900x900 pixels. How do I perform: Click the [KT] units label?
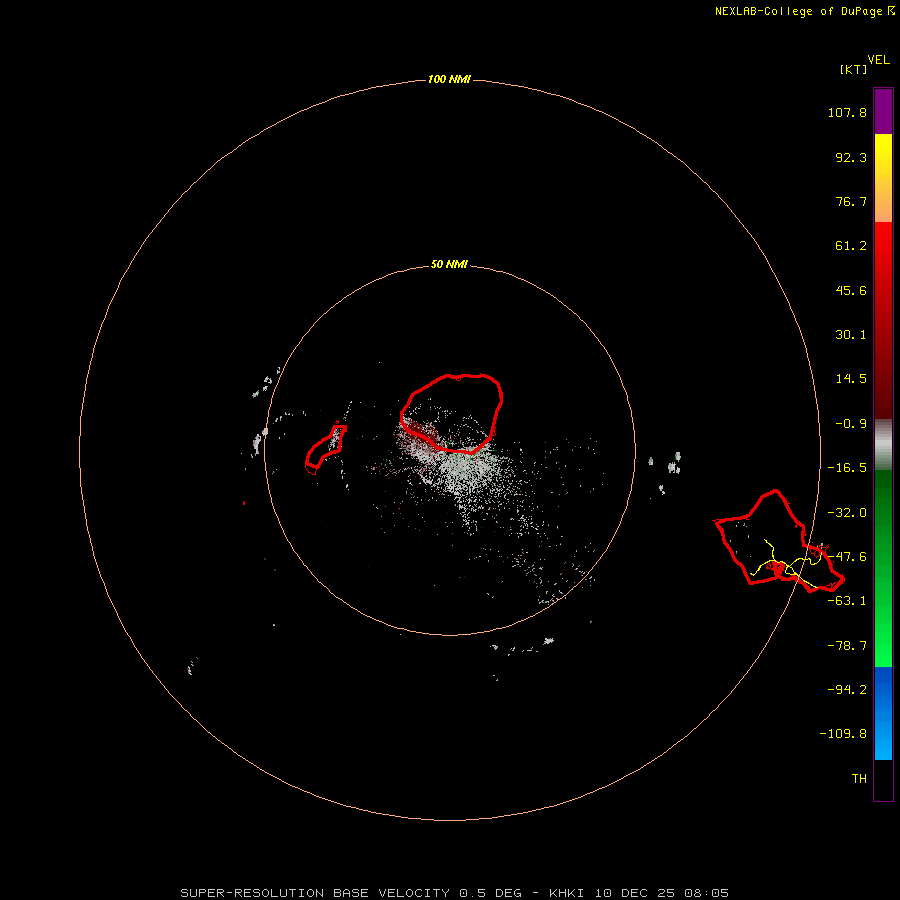(x=853, y=69)
